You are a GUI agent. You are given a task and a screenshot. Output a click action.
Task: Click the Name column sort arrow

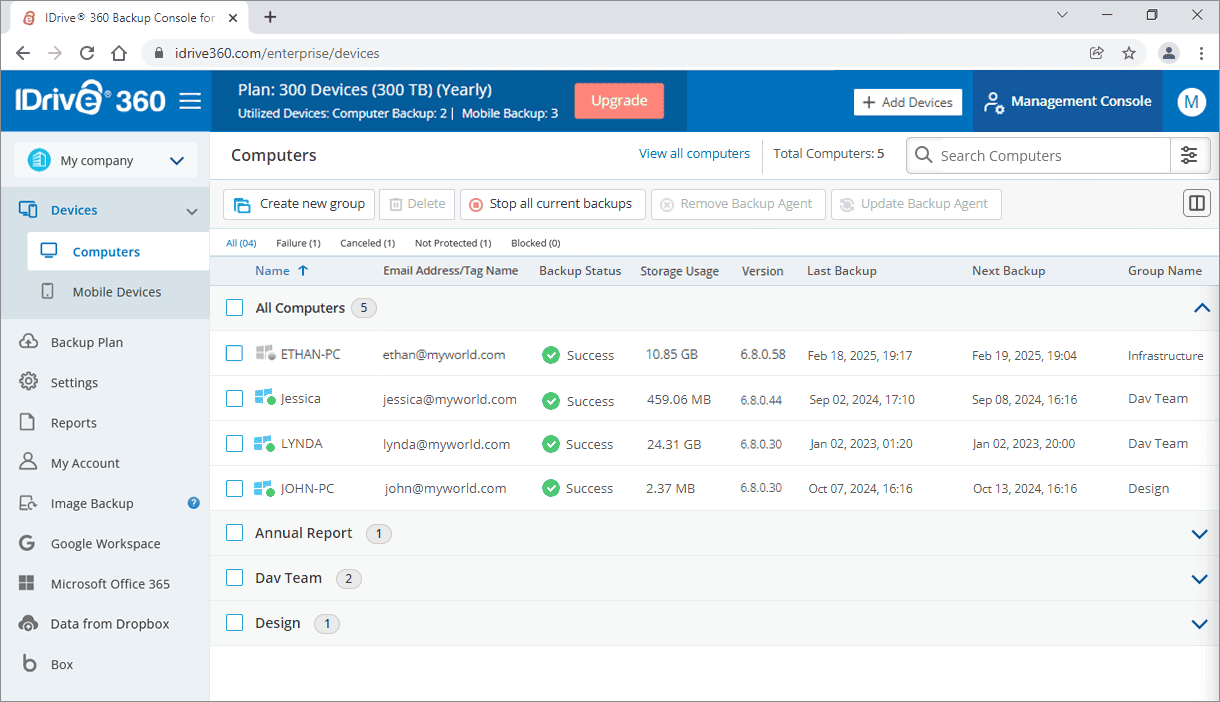click(303, 270)
